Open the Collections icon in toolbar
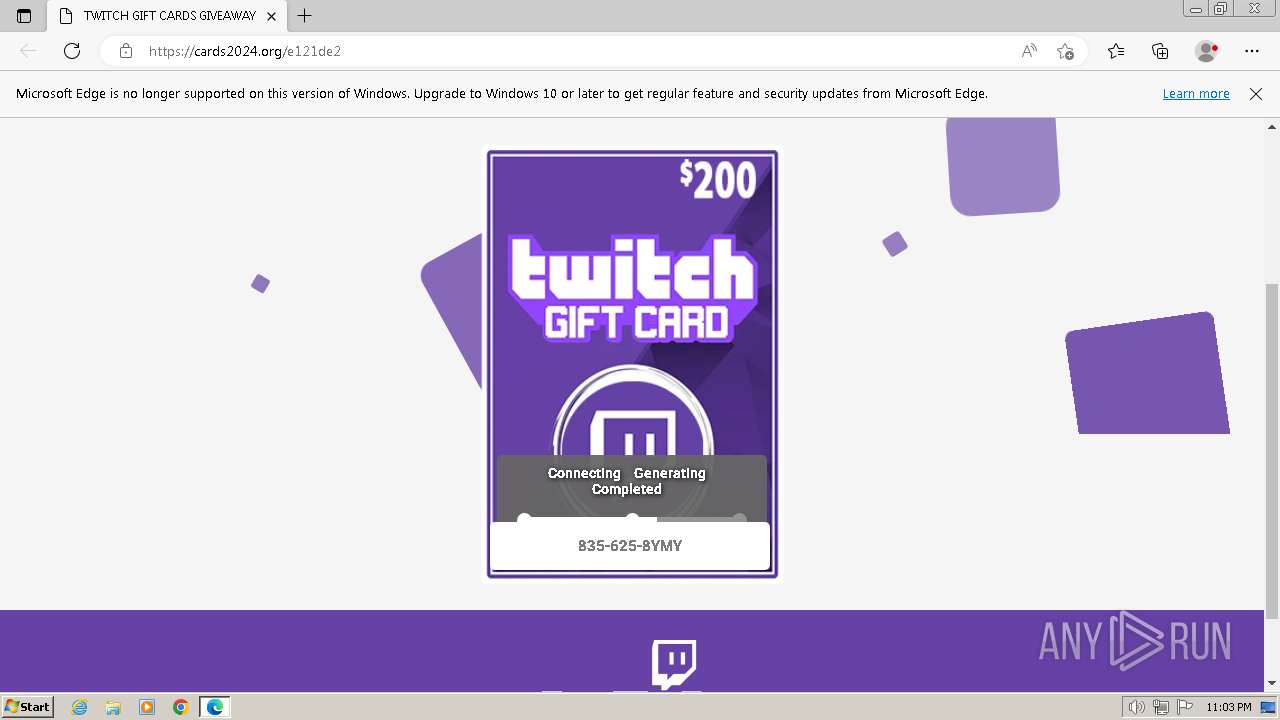Image resolution: width=1280 pixels, height=720 pixels. click(x=1160, y=51)
